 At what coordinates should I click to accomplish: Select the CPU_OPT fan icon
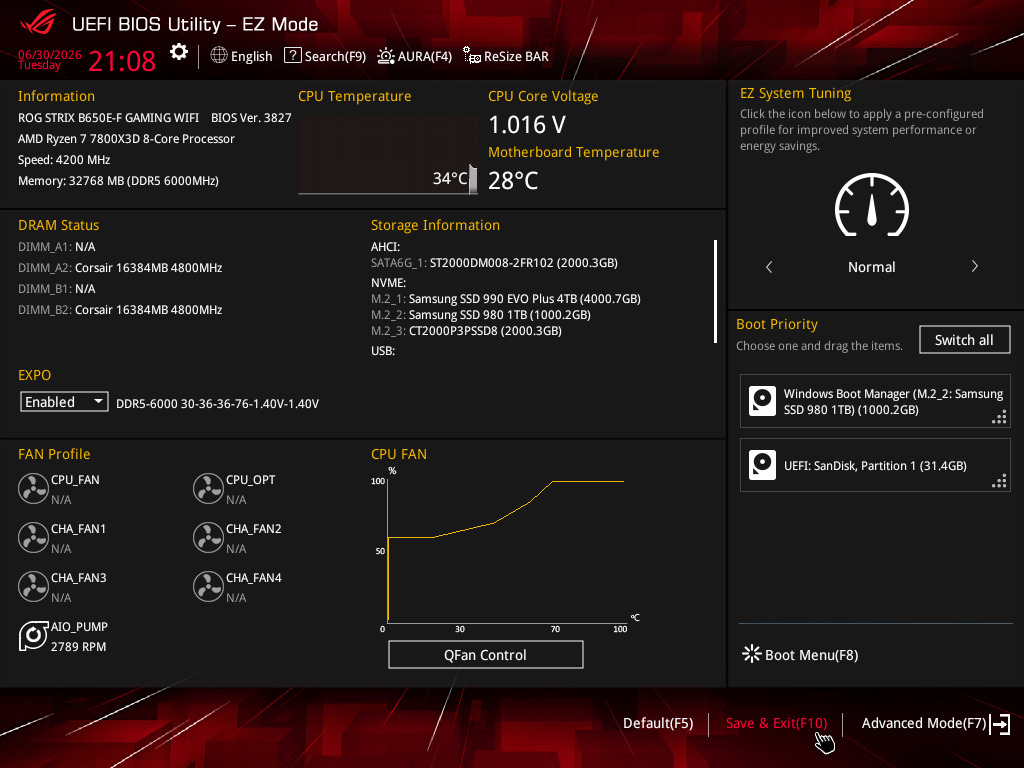[208, 488]
